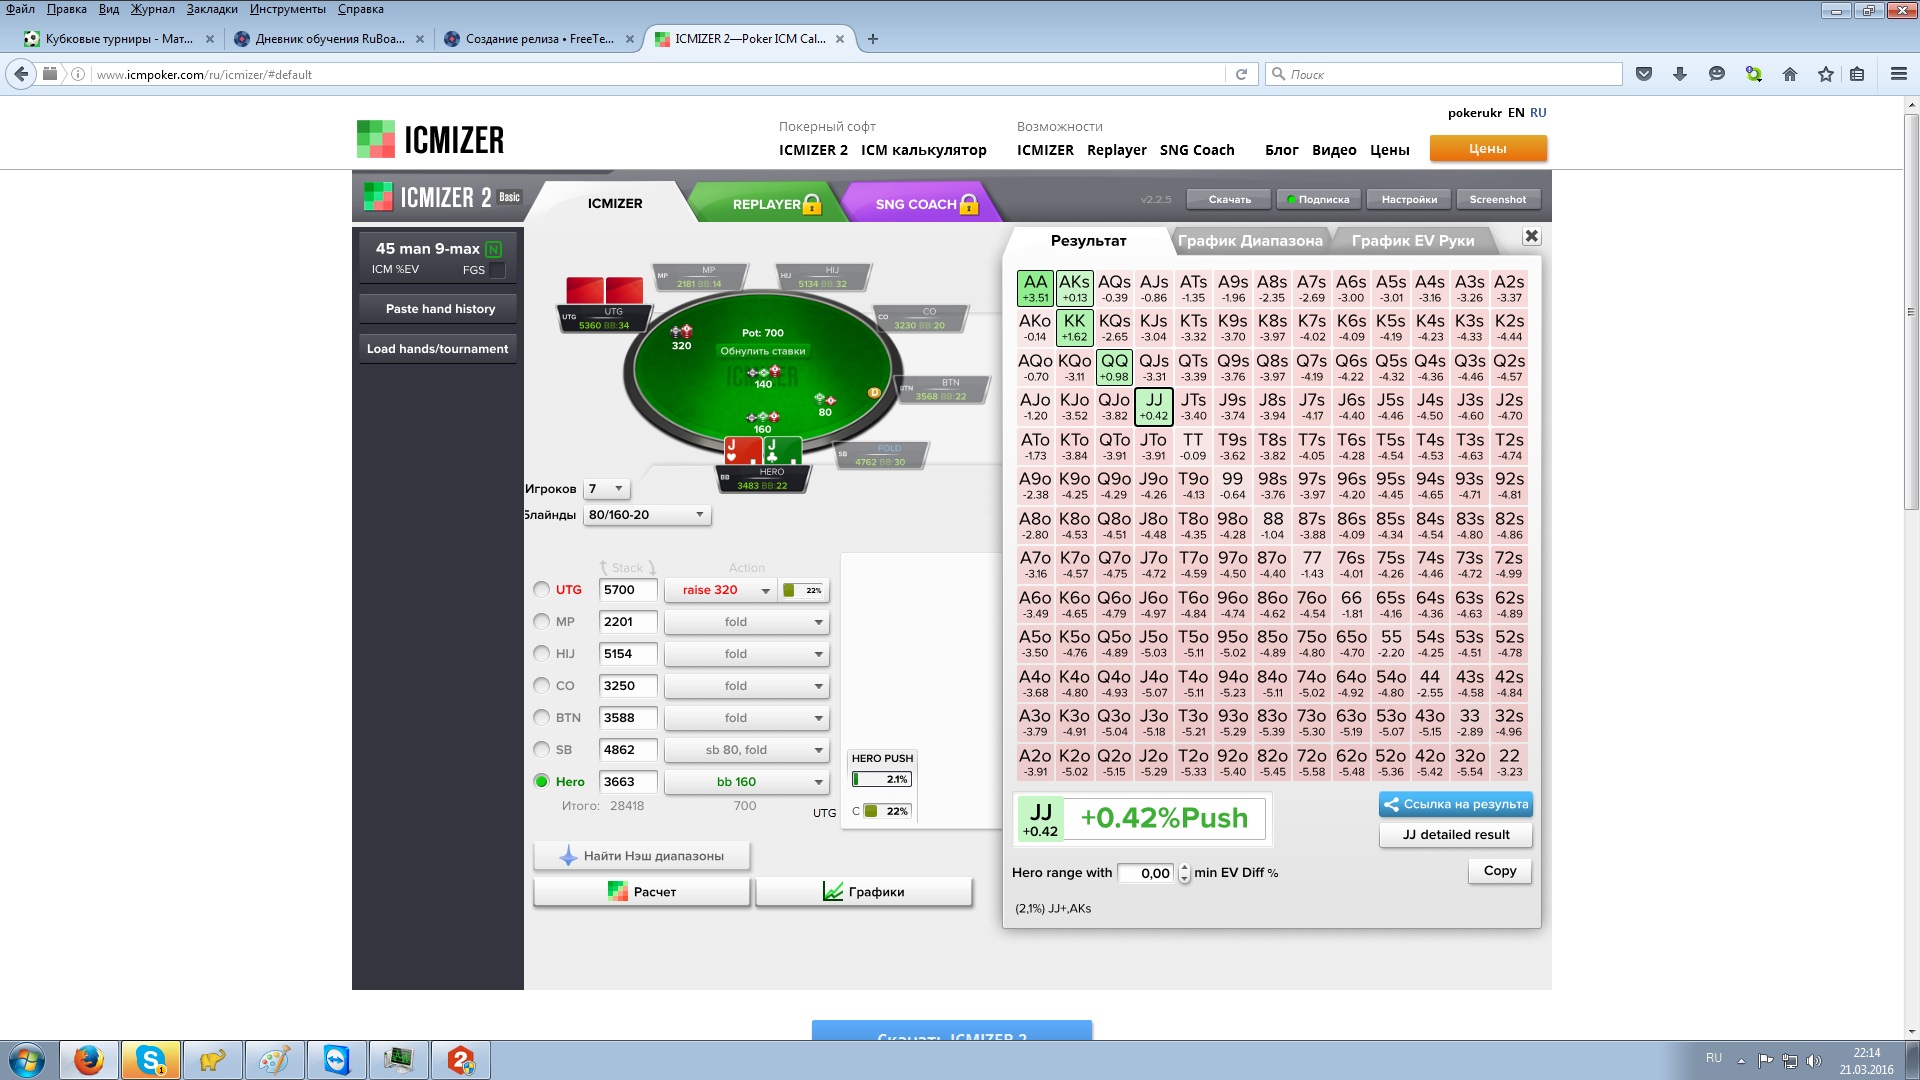The height and width of the screenshot is (1080, 1920).
Task: Click the dealer button chip on the table
Action: click(874, 393)
